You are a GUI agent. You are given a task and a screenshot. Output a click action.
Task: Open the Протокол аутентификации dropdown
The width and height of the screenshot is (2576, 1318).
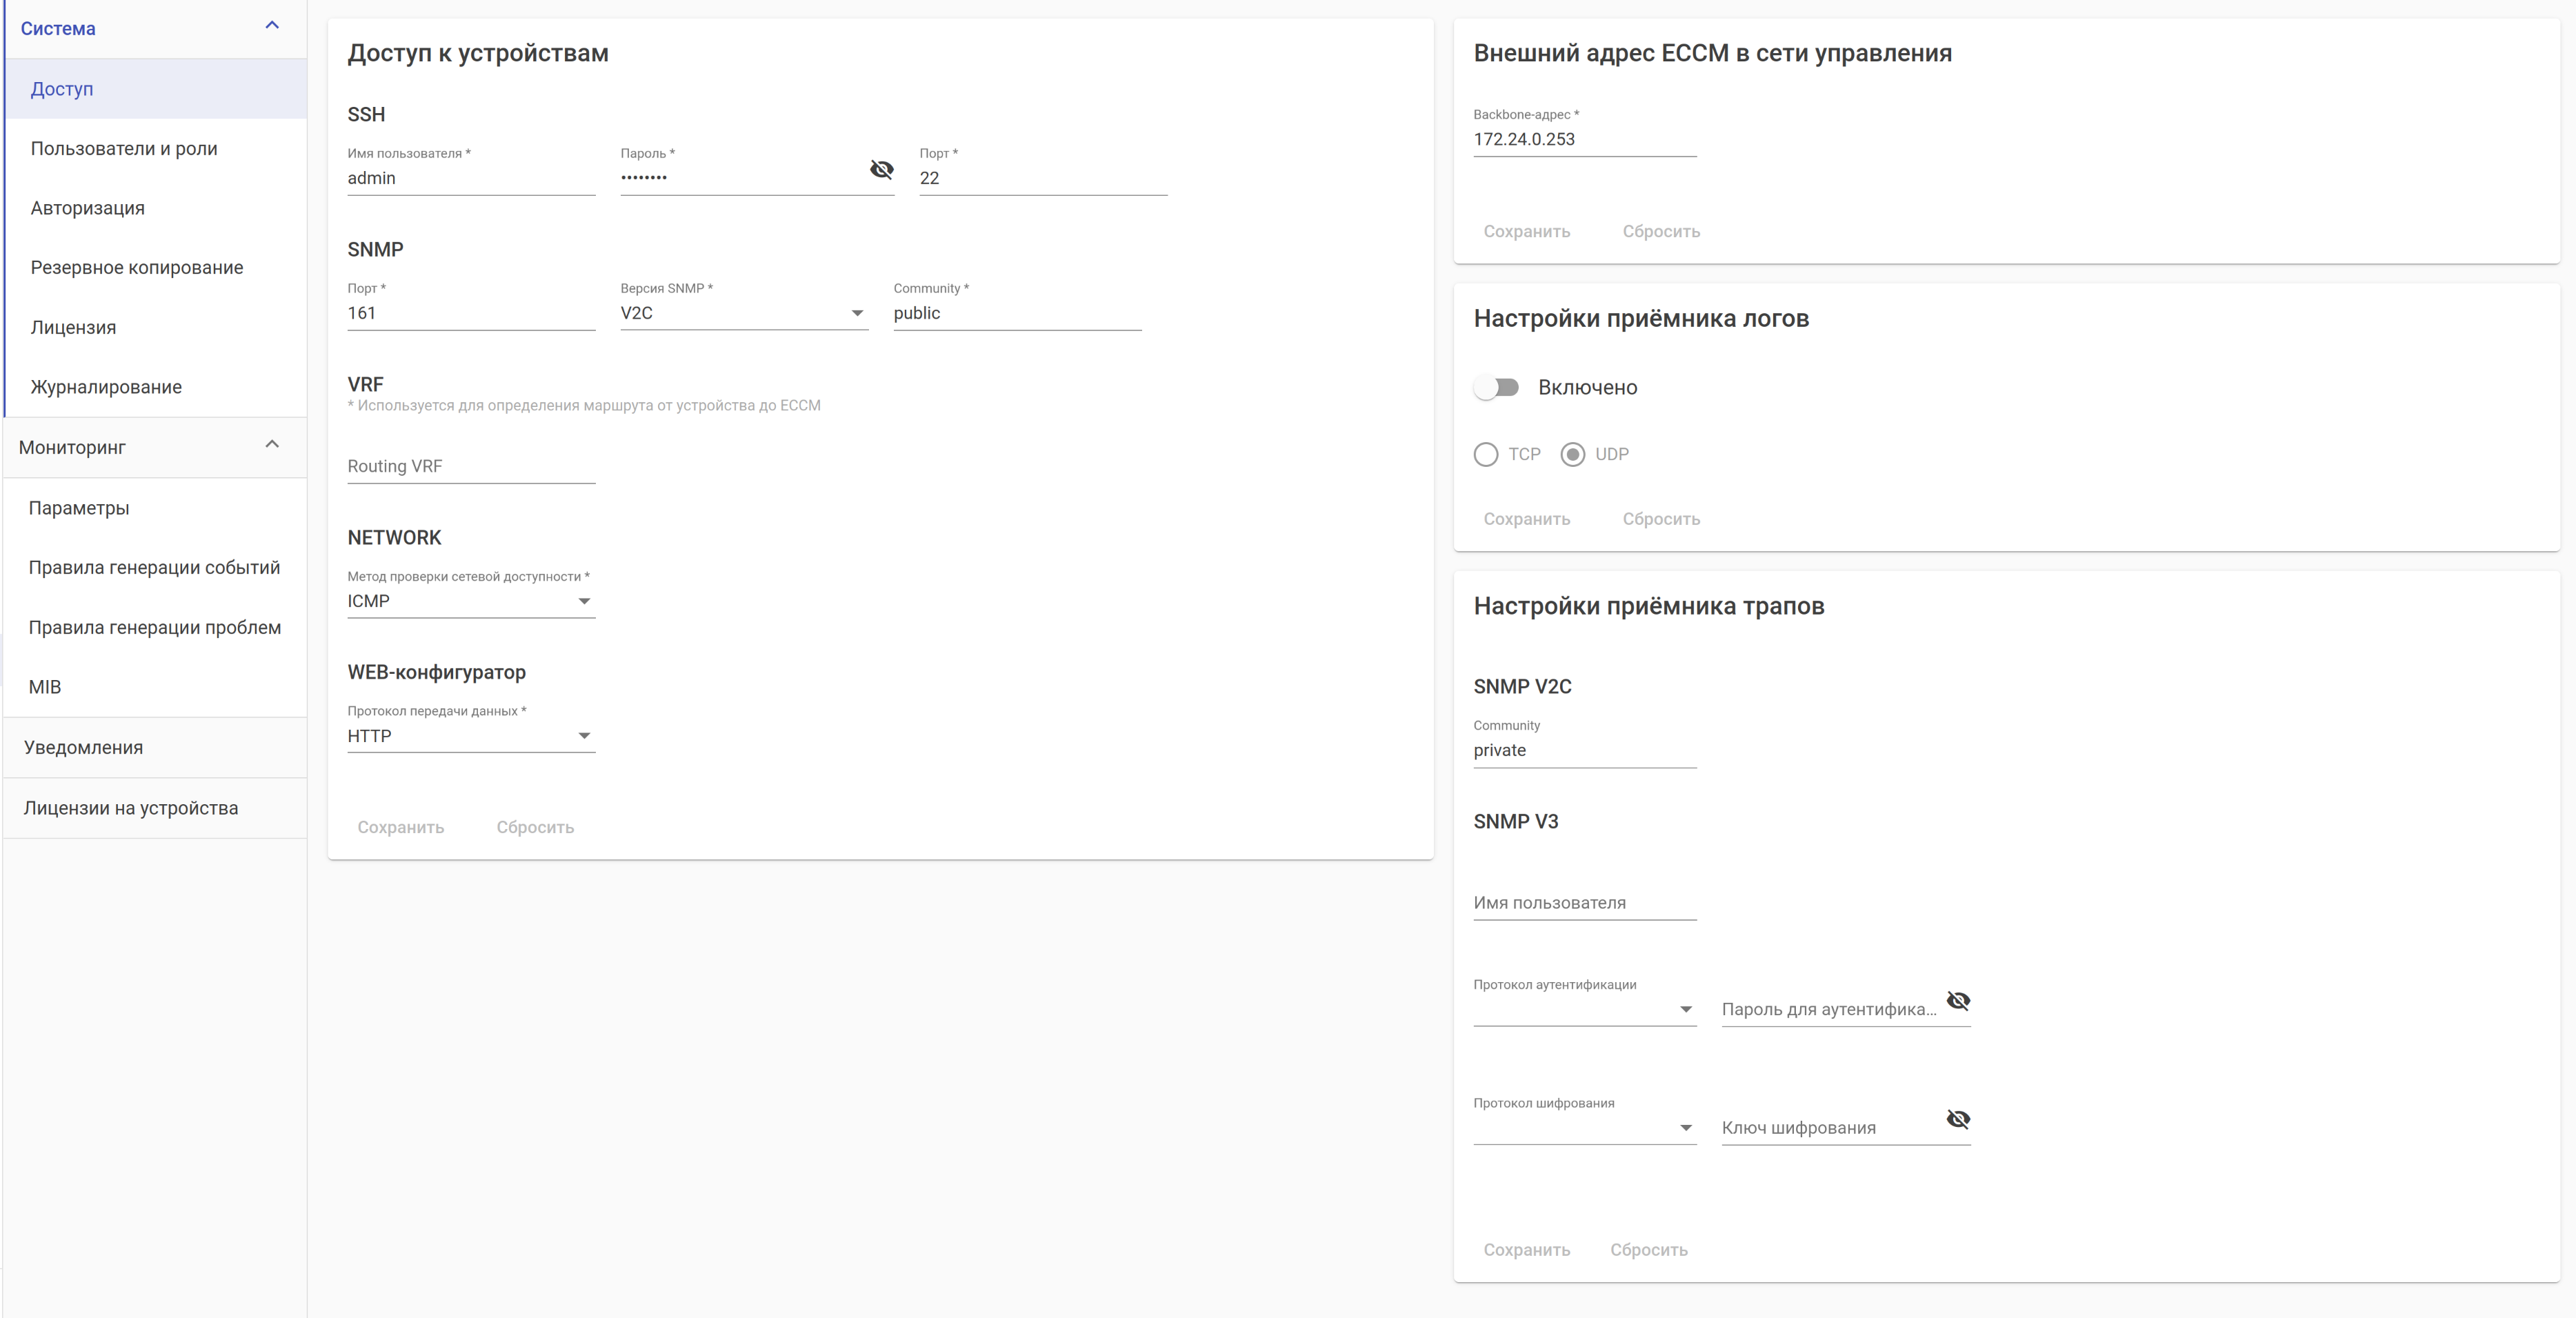pos(1584,1009)
